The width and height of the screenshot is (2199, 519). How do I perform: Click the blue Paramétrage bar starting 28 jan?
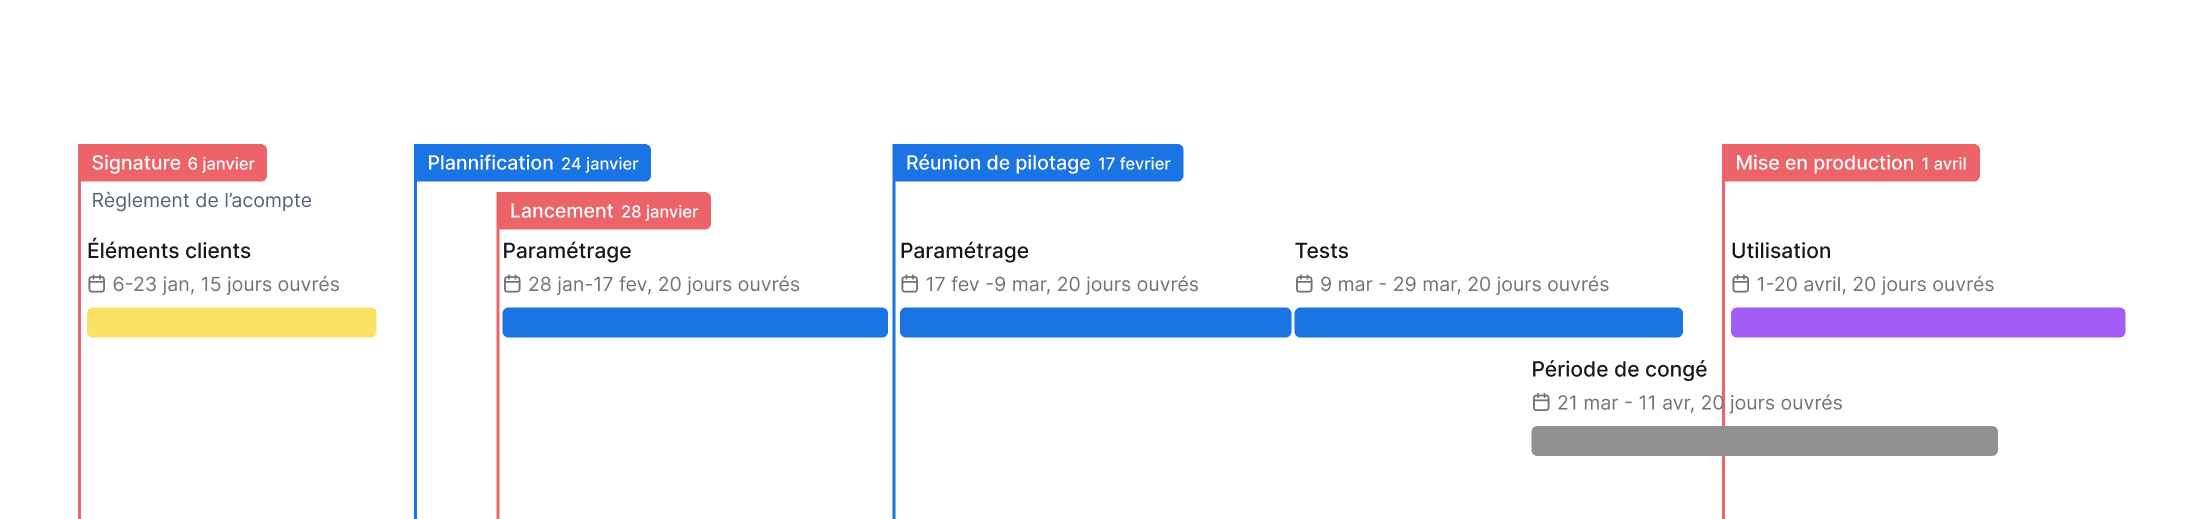coord(695,322)
